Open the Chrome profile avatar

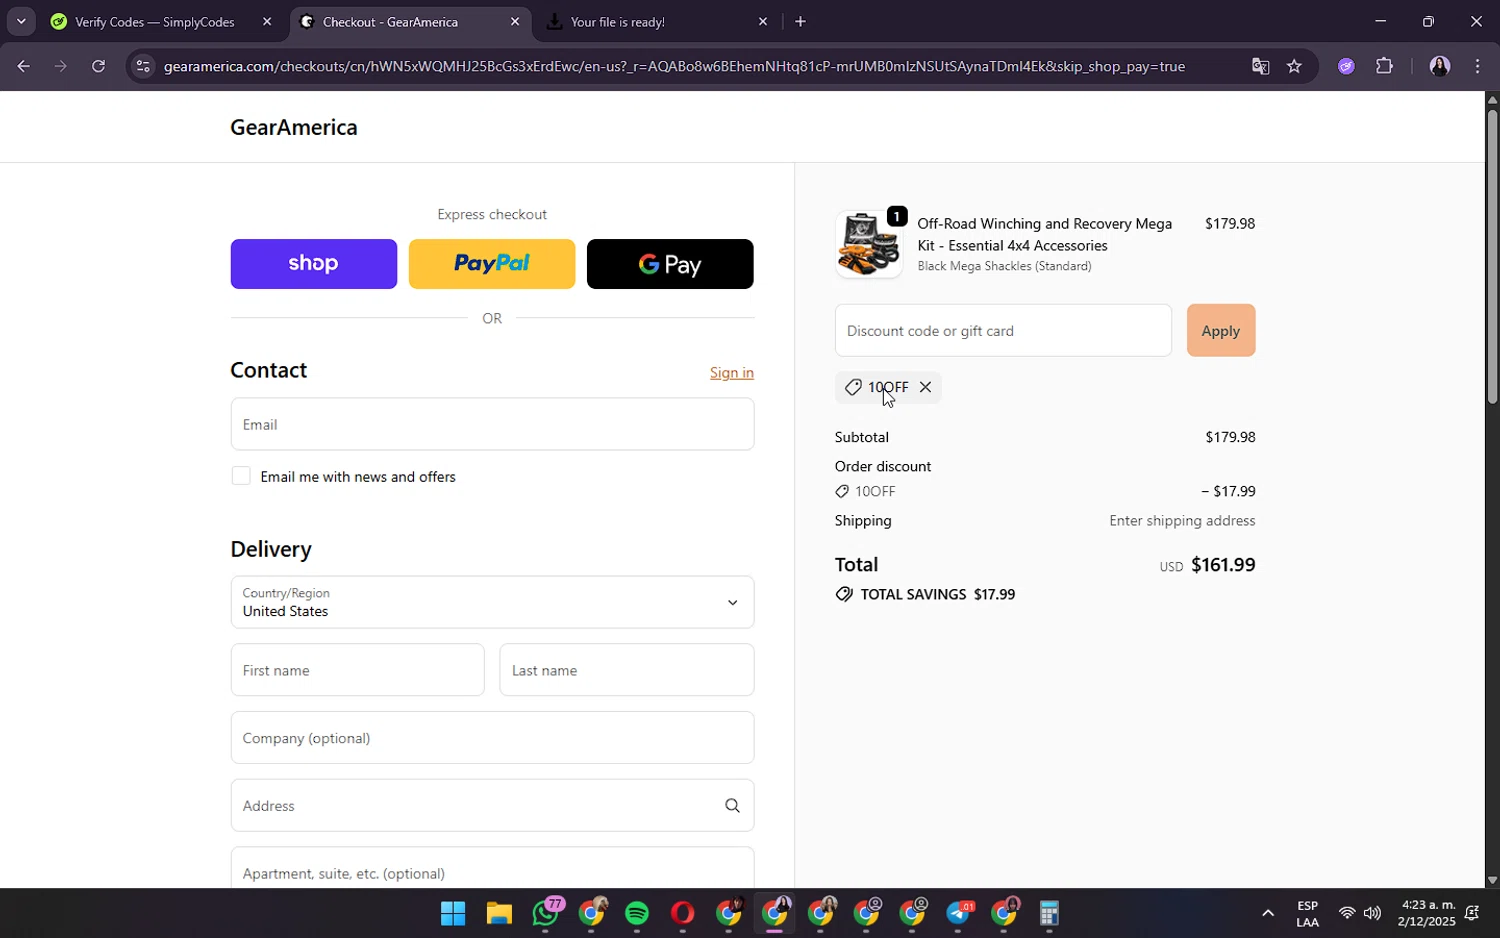point(1439,66)
